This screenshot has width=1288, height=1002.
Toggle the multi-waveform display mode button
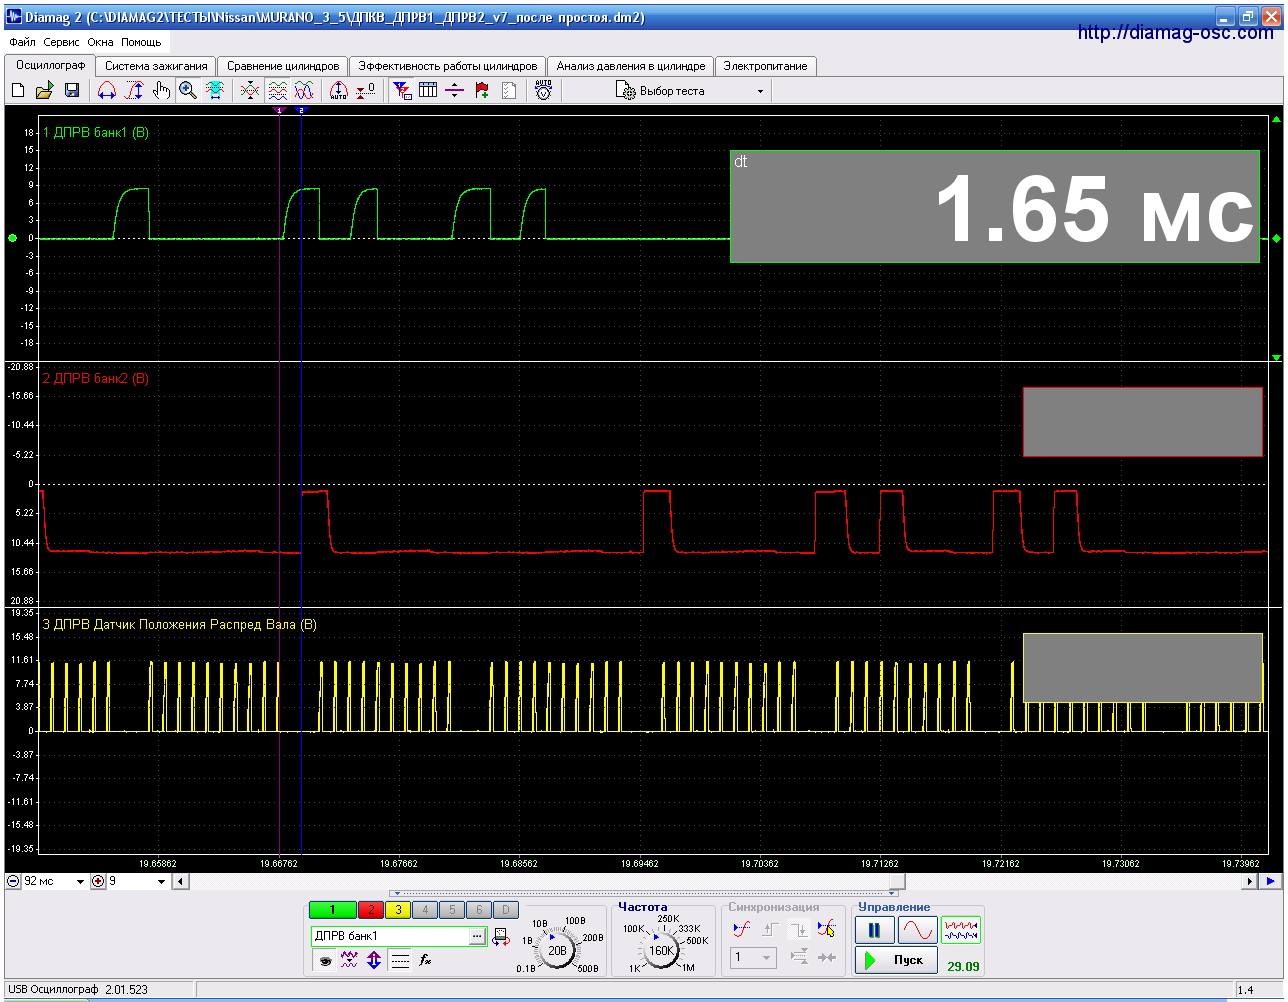point(961,930)
